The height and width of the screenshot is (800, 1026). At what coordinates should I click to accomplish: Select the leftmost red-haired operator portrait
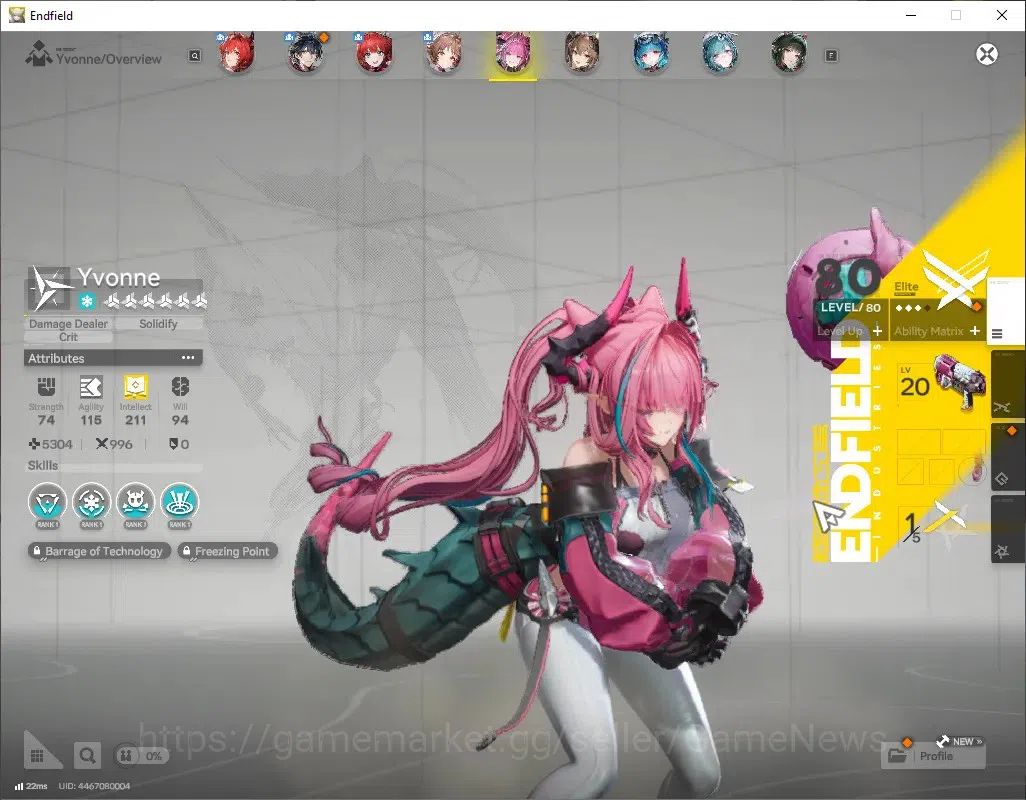click(236, 52)
